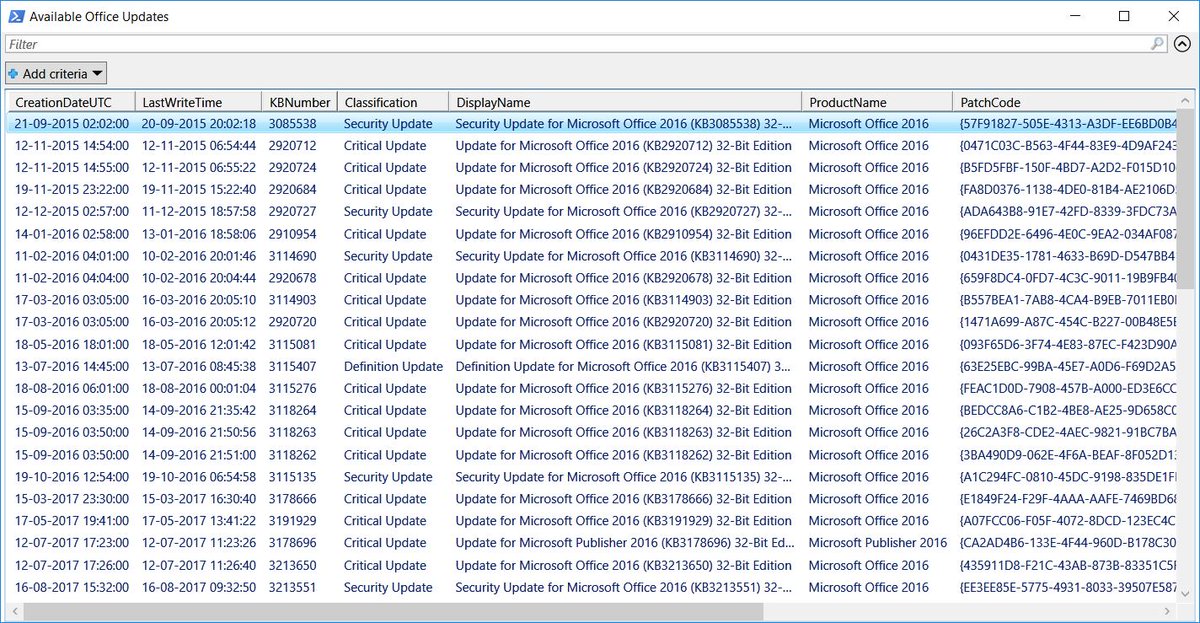Sort by the DisplayName column header
1200x623 pixels.
625,102
